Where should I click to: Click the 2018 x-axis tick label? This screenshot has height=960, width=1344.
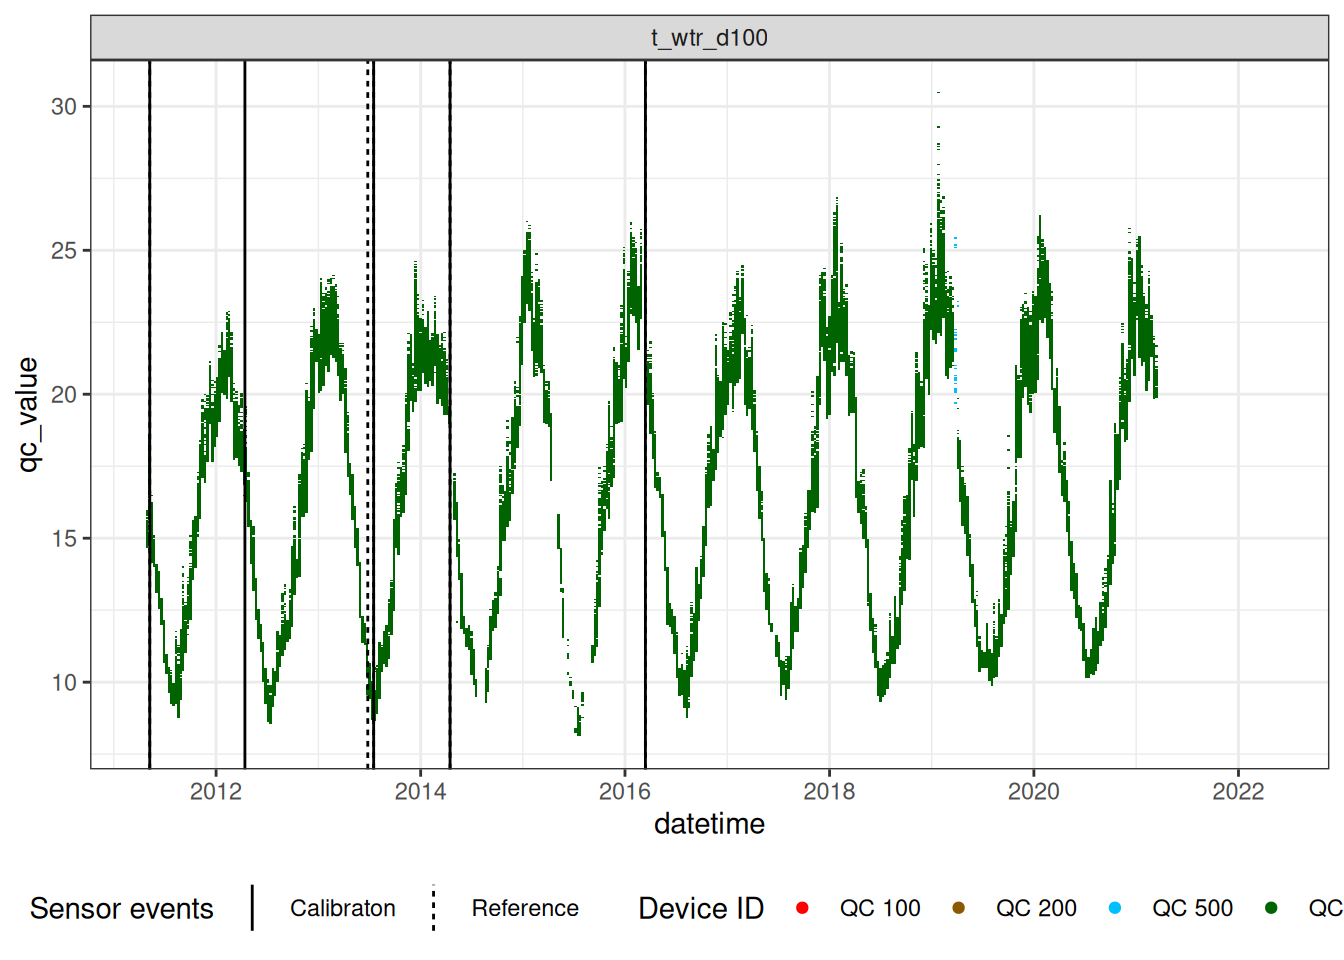pos(829,792)
